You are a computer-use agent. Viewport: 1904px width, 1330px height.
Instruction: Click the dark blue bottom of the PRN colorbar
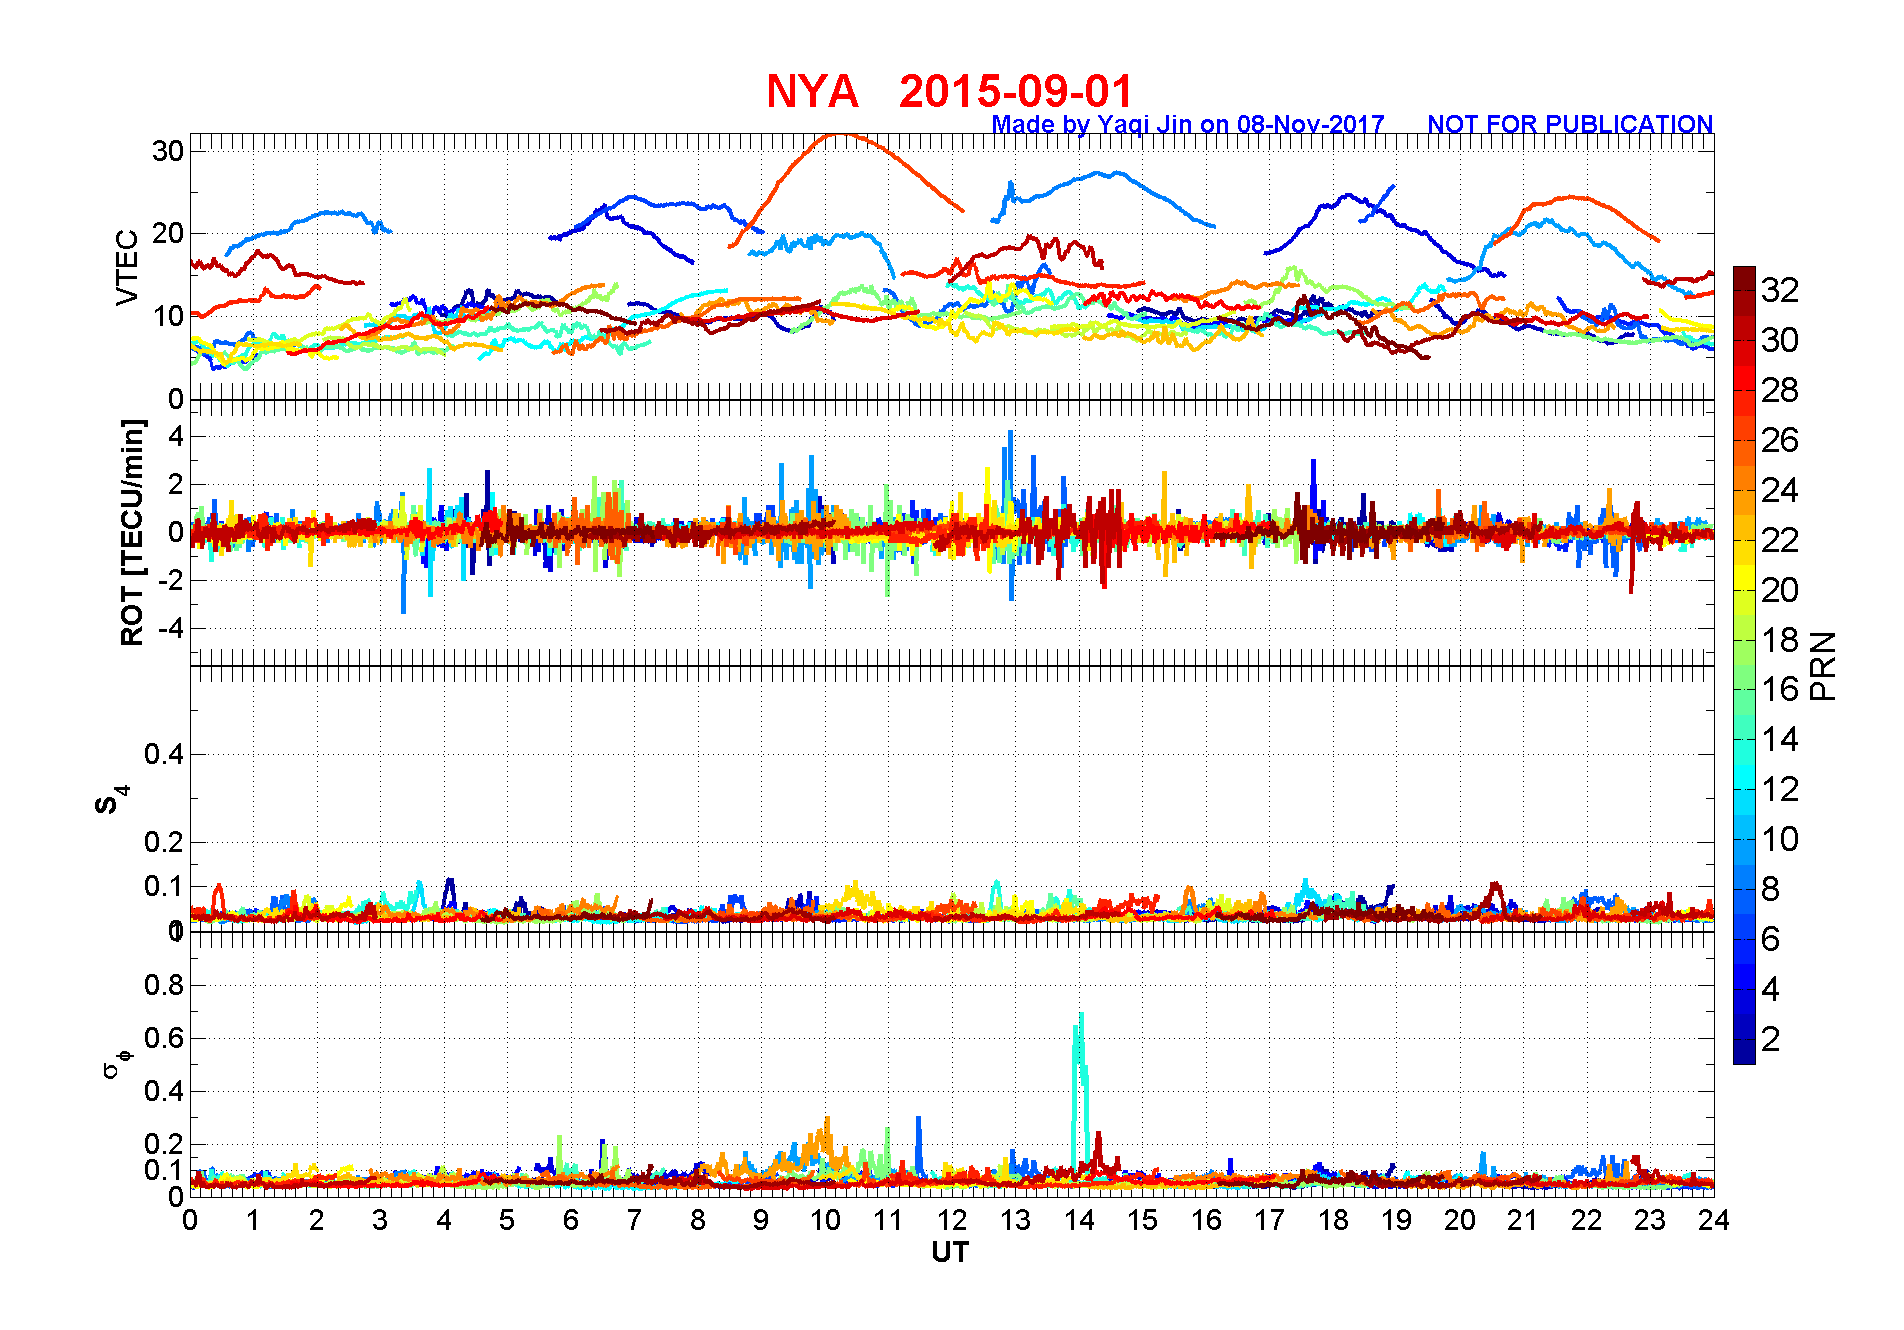pyautogui.click(x=1744, y=1053)
